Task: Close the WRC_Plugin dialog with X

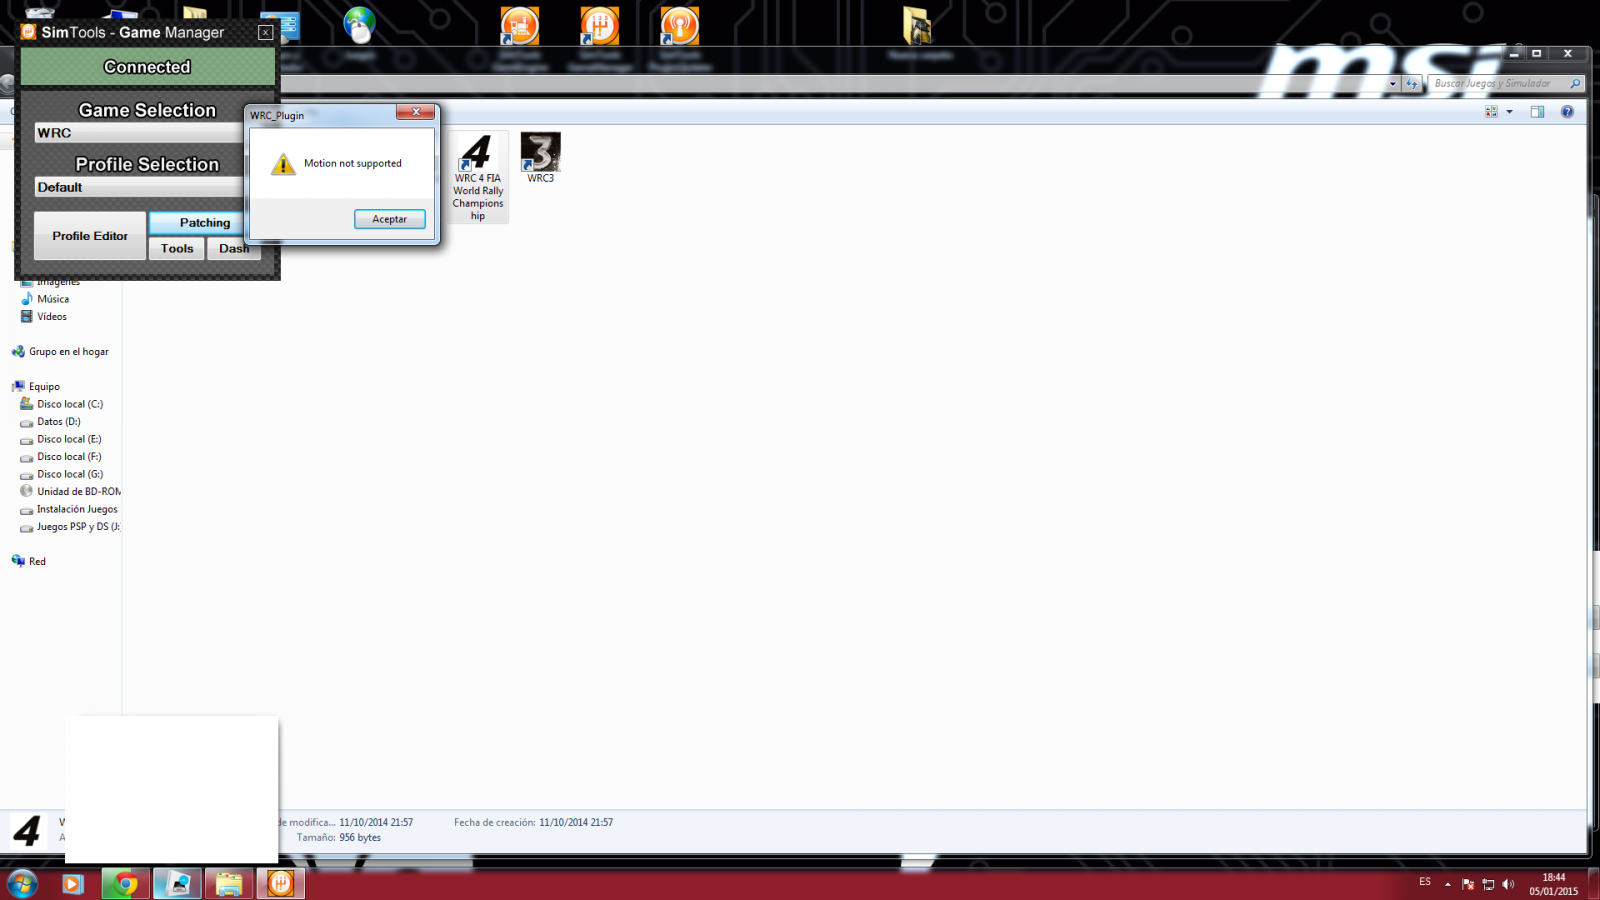Action: 415,112
